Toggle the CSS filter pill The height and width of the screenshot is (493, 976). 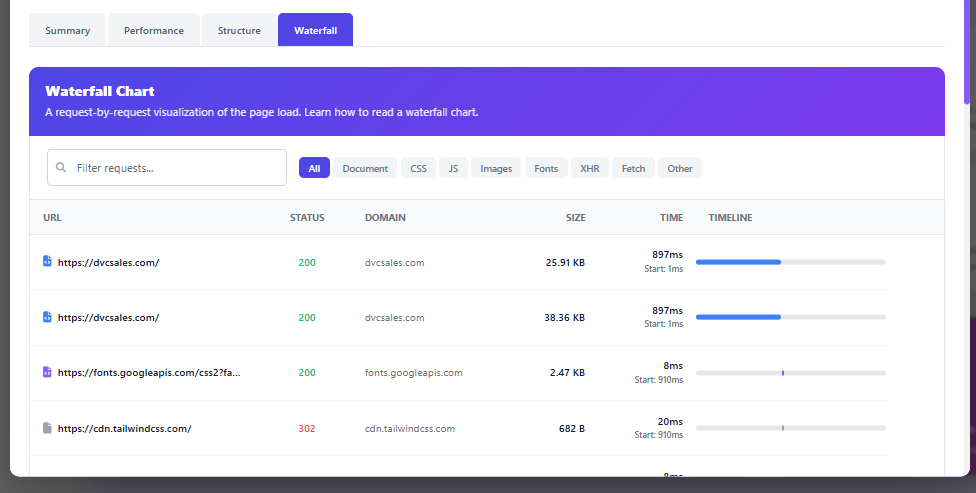[418, 168]
